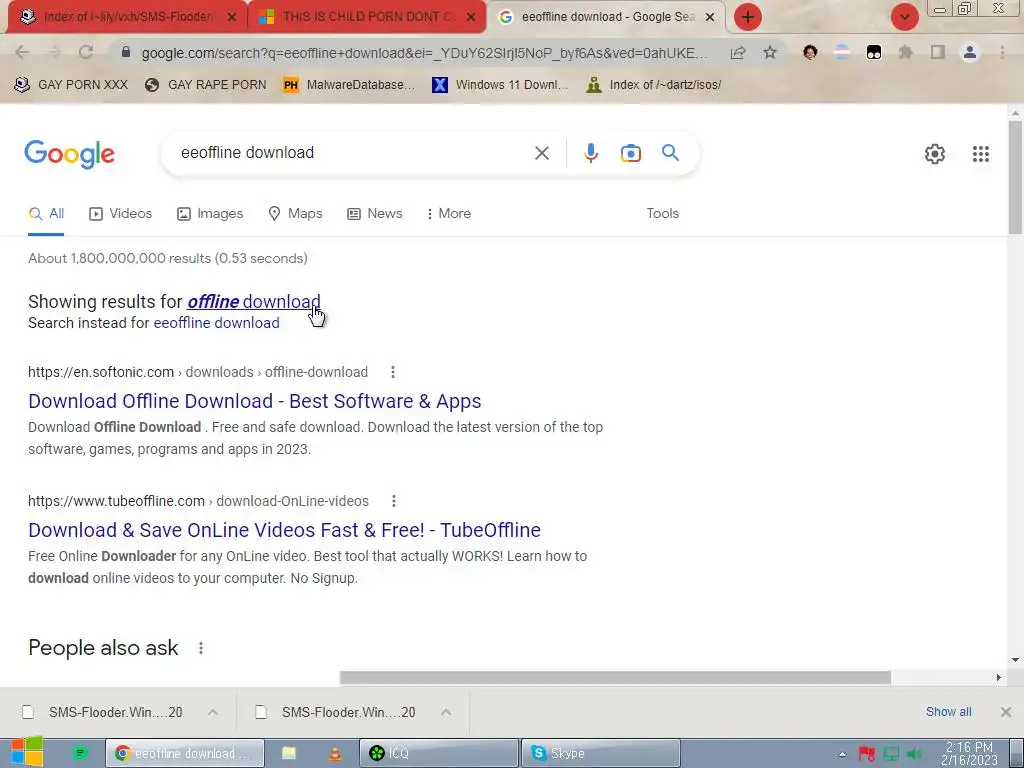1024x768 pixels.
Task: Open the TubeOffline 'Download & Save OnLine Videos' result
Action: pos(284,530)
